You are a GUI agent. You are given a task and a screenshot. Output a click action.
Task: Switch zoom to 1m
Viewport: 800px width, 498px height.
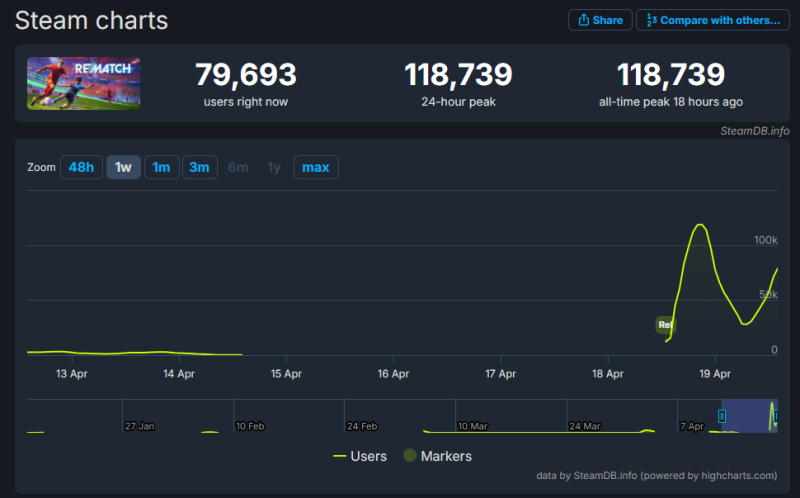coord(161,167)
